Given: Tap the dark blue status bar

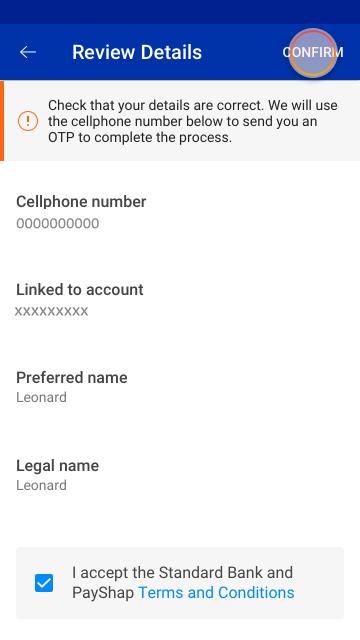Looking at the screenshot, I should tap(180, 12).
